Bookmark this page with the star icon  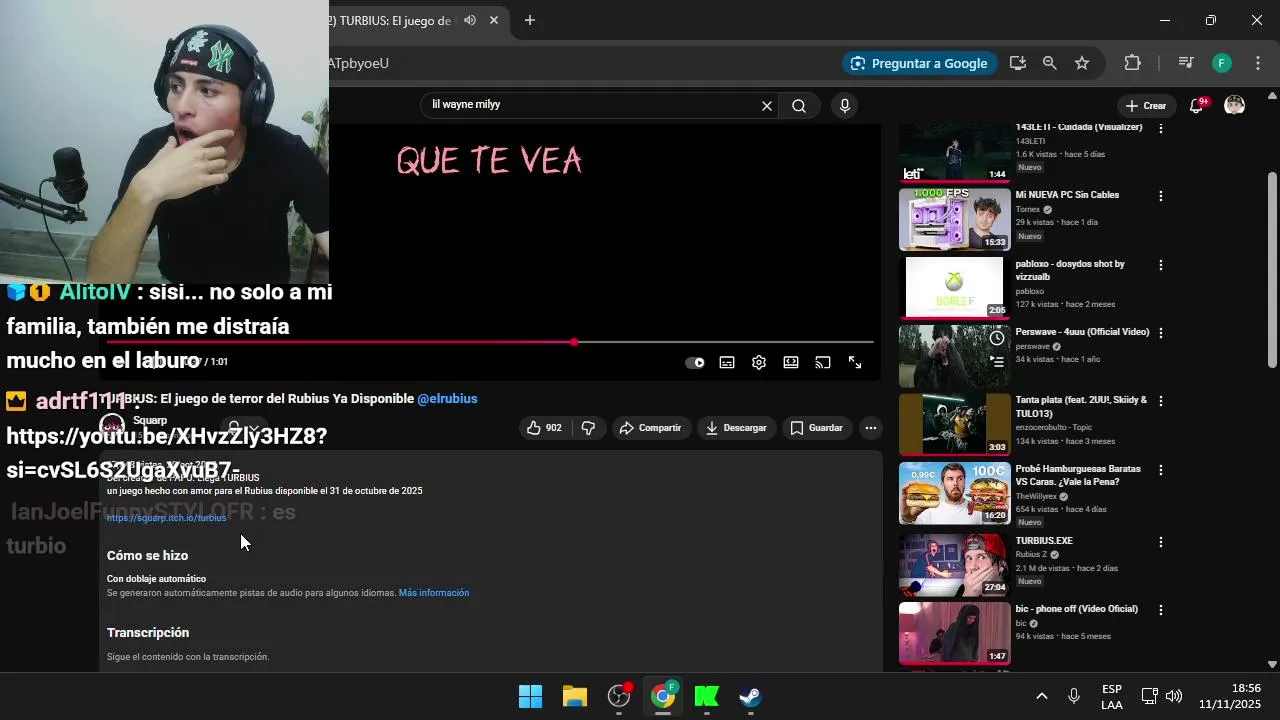point(1082,63)
